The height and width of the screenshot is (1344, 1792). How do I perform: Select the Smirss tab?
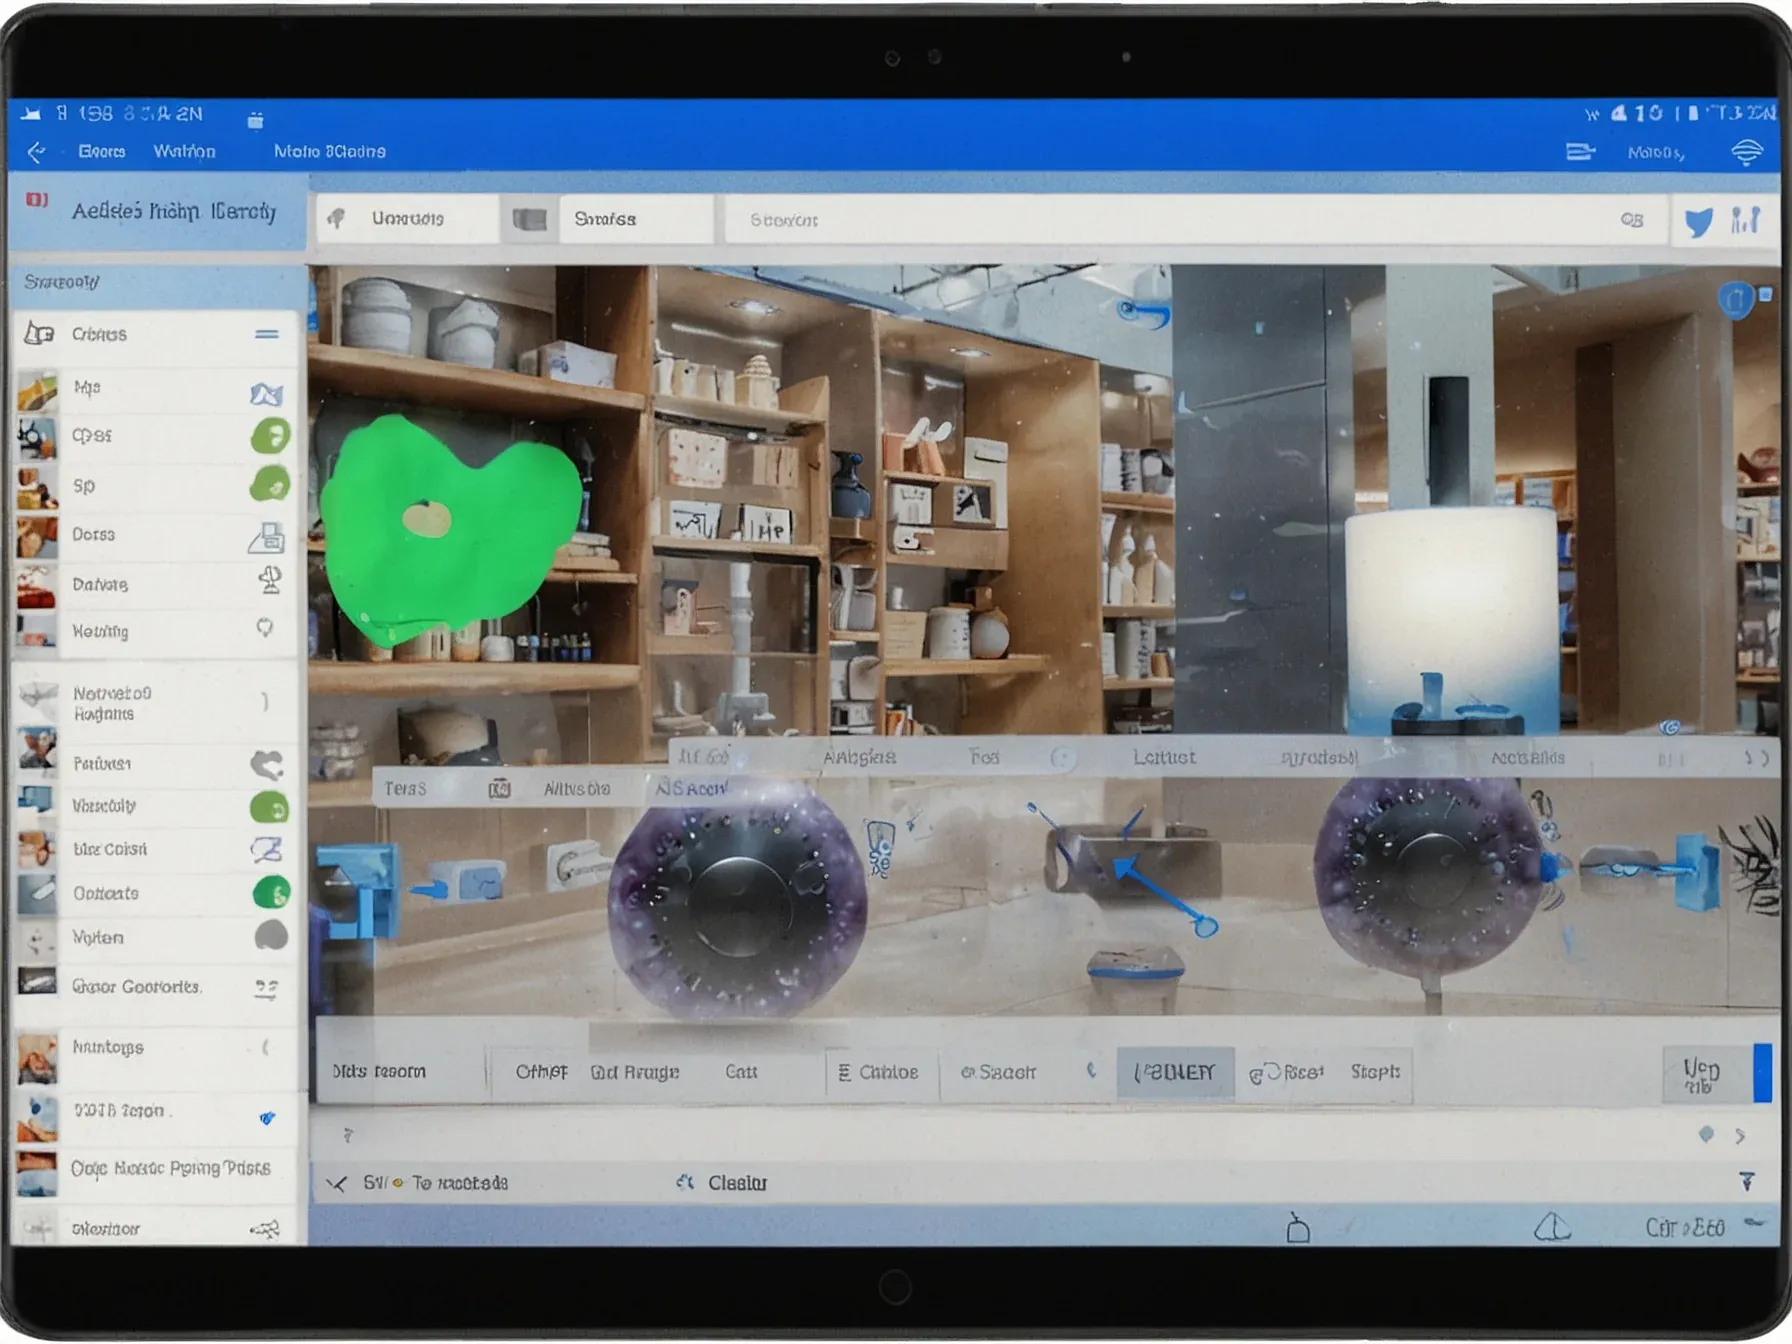click(x=605, y=219)
